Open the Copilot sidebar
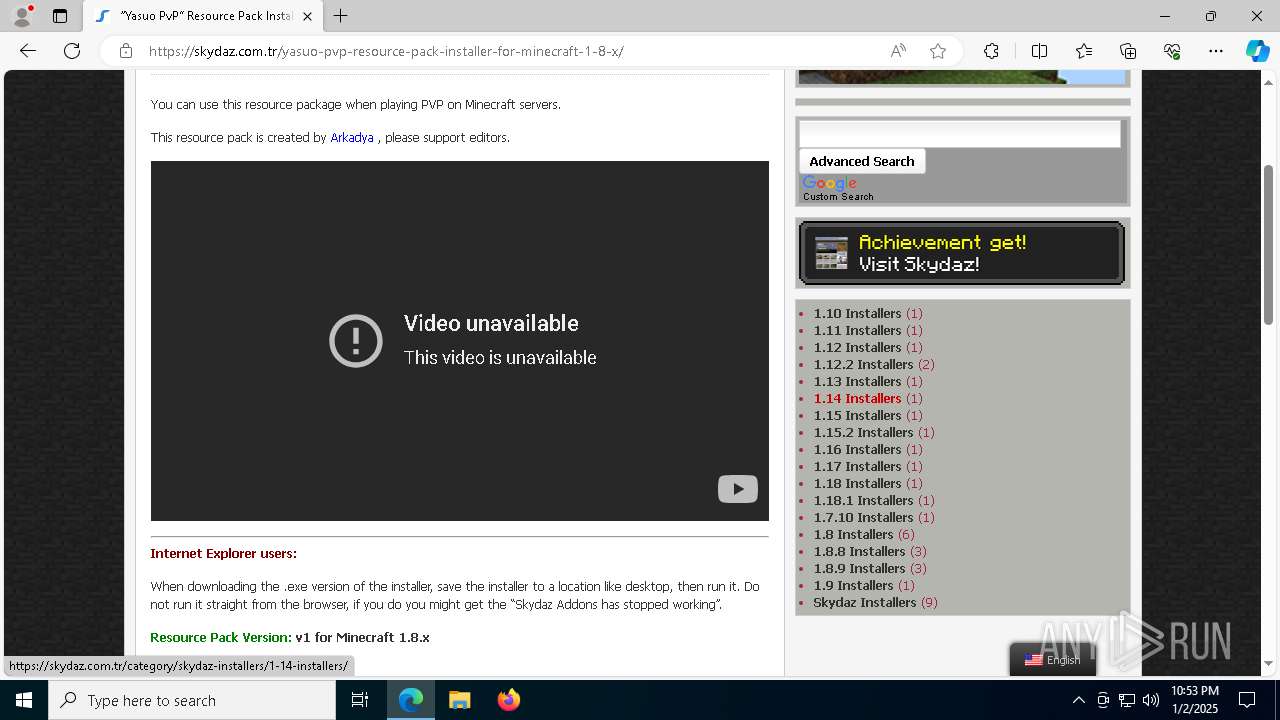1280x720 pixels. [x=1257, y=51]
